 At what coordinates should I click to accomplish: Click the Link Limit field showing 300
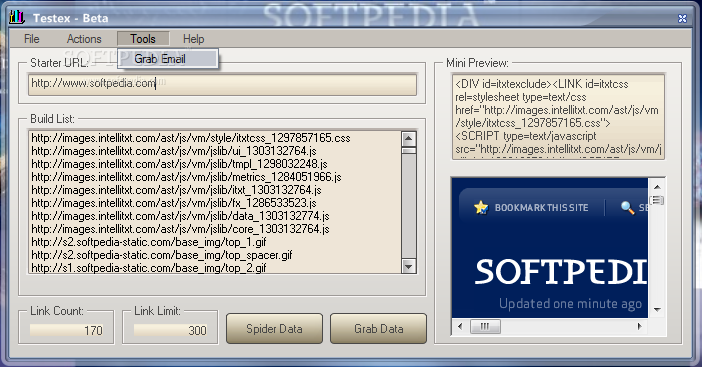point(171,330)
